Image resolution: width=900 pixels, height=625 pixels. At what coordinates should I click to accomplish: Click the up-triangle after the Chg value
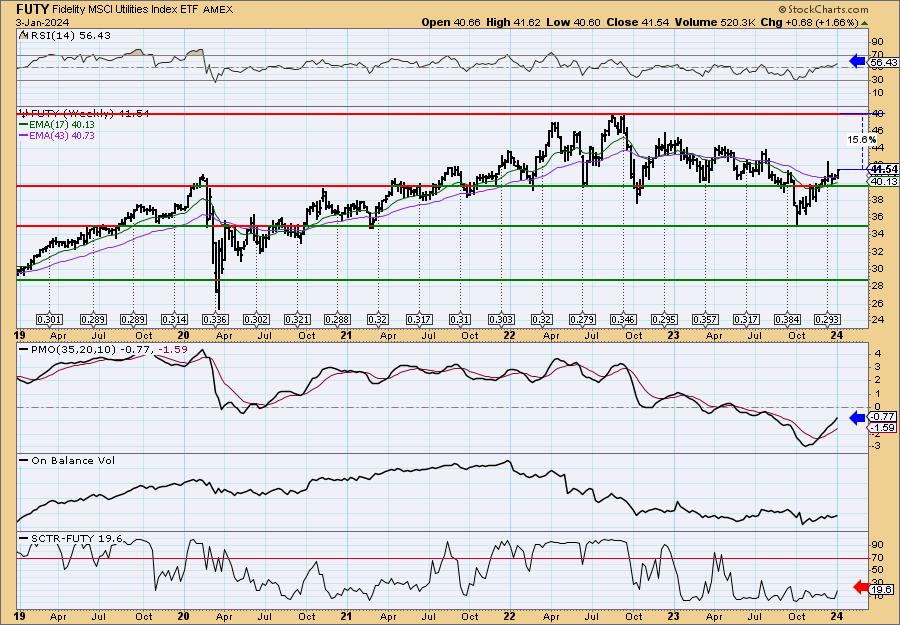(864, 23)
